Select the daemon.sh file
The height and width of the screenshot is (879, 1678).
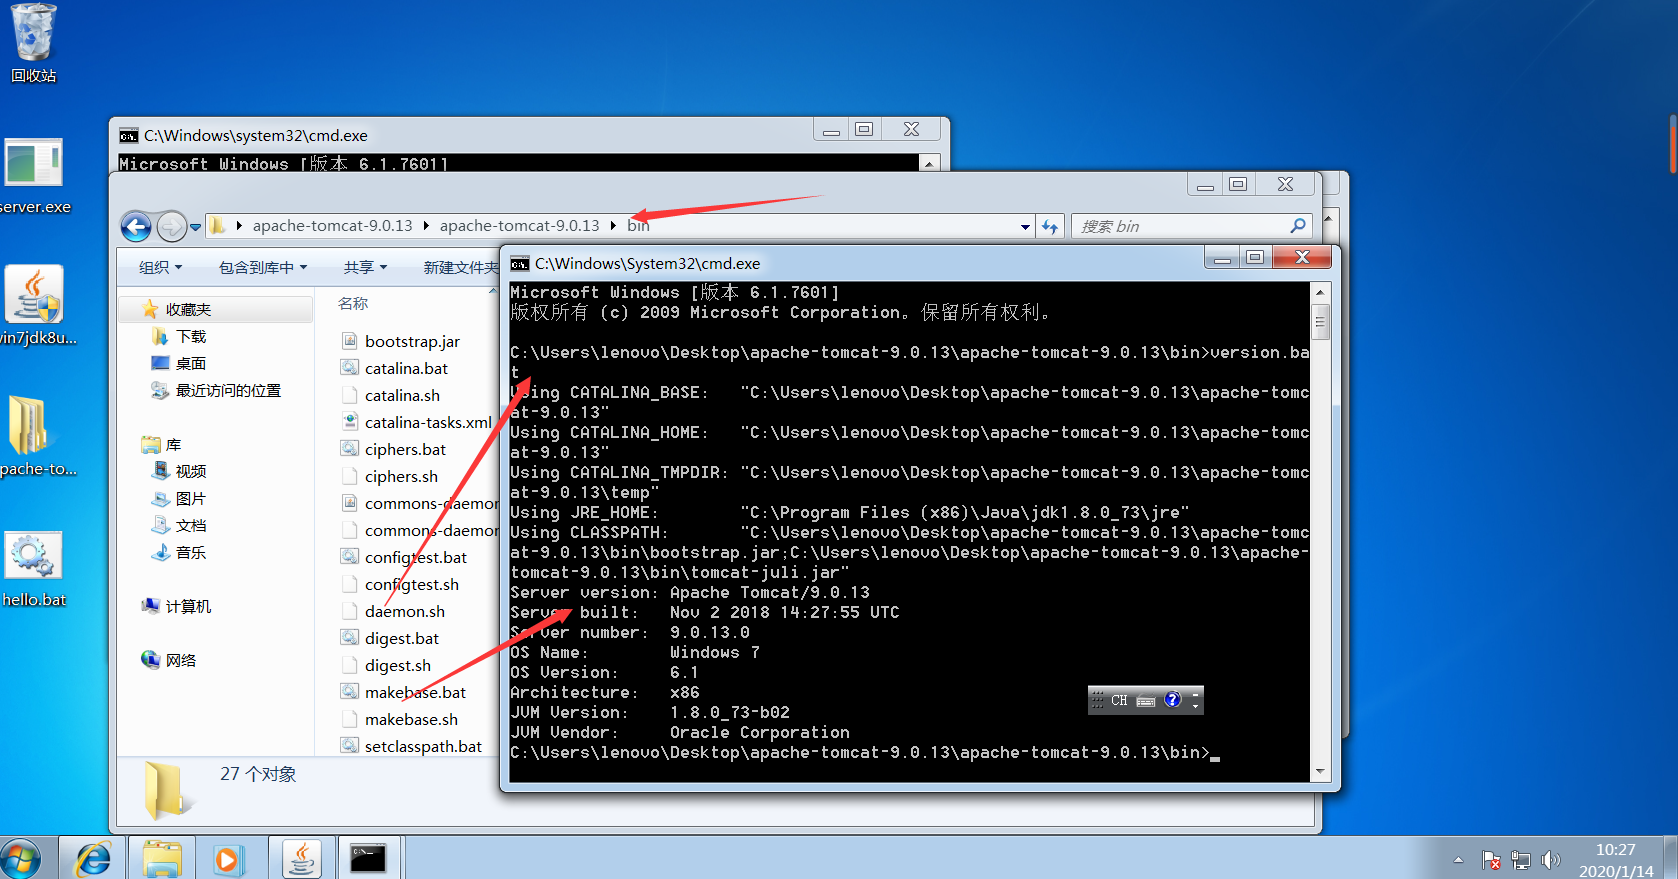click(x=405, y=611)
